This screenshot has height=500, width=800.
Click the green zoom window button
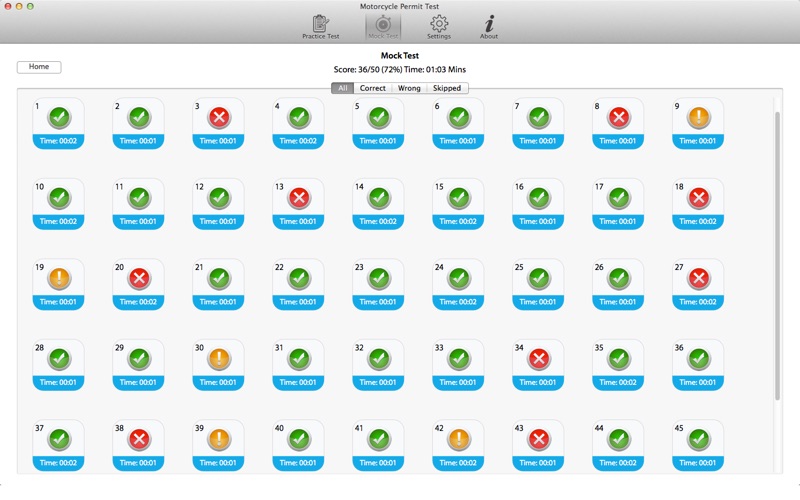coord(30,6)
